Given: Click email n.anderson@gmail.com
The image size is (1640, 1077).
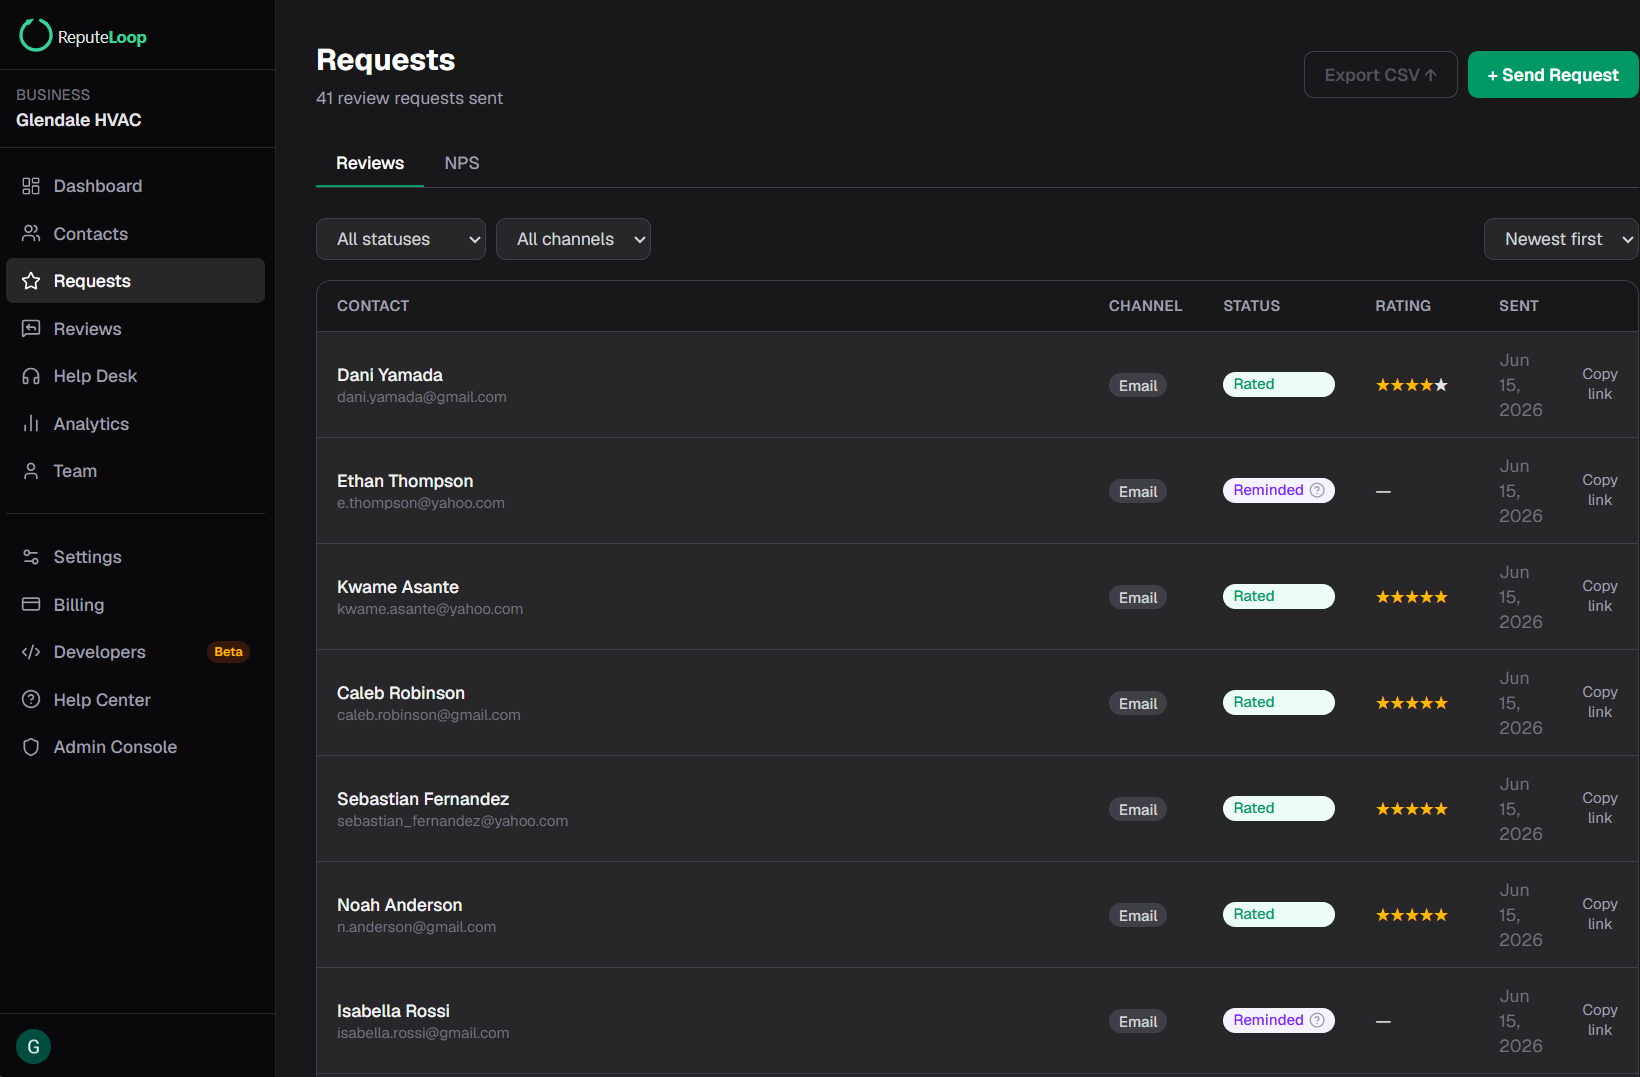Looking at the screenshot, I should [416, 927].
